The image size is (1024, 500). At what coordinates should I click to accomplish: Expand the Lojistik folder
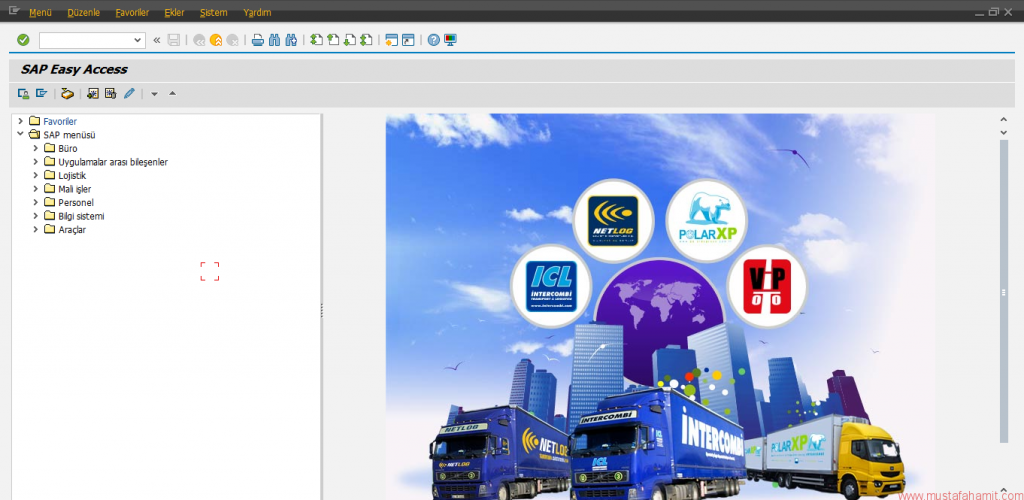36,176
